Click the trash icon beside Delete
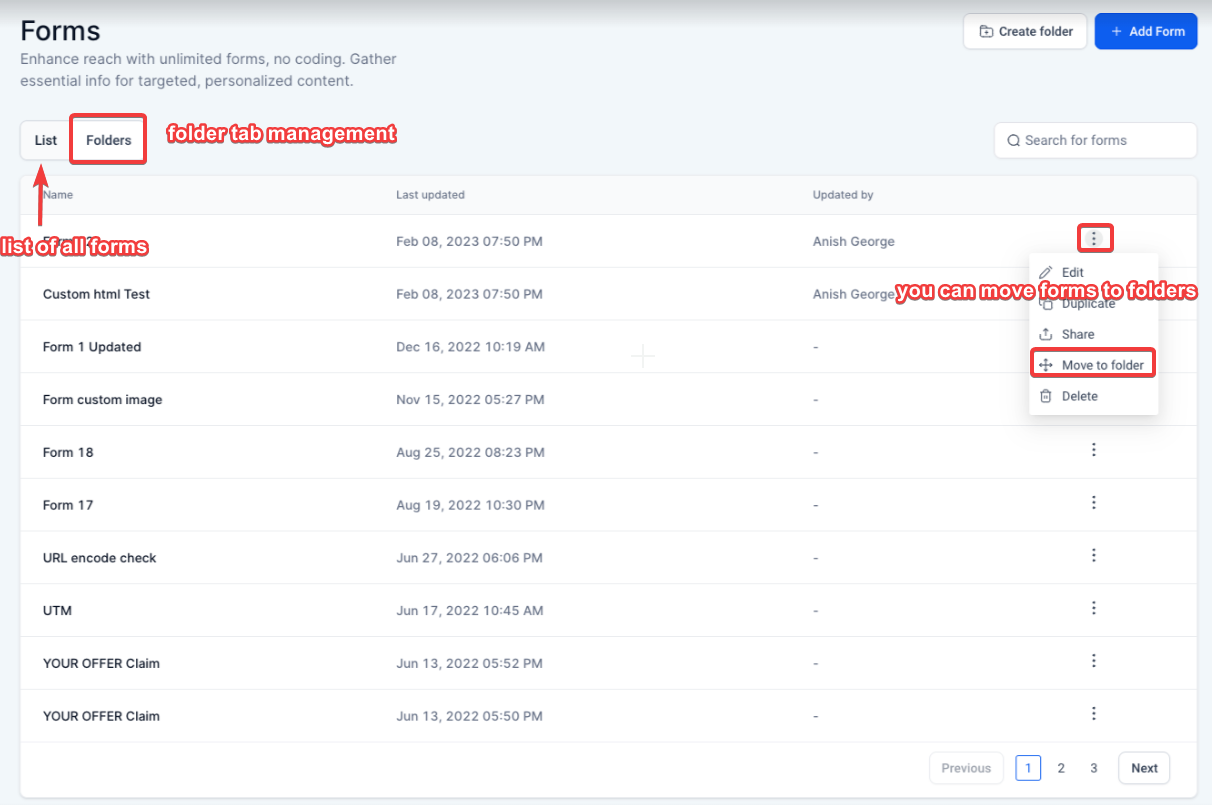Image resolution: width=1212 pixels, height=805 pixels. coord(1046,397)
